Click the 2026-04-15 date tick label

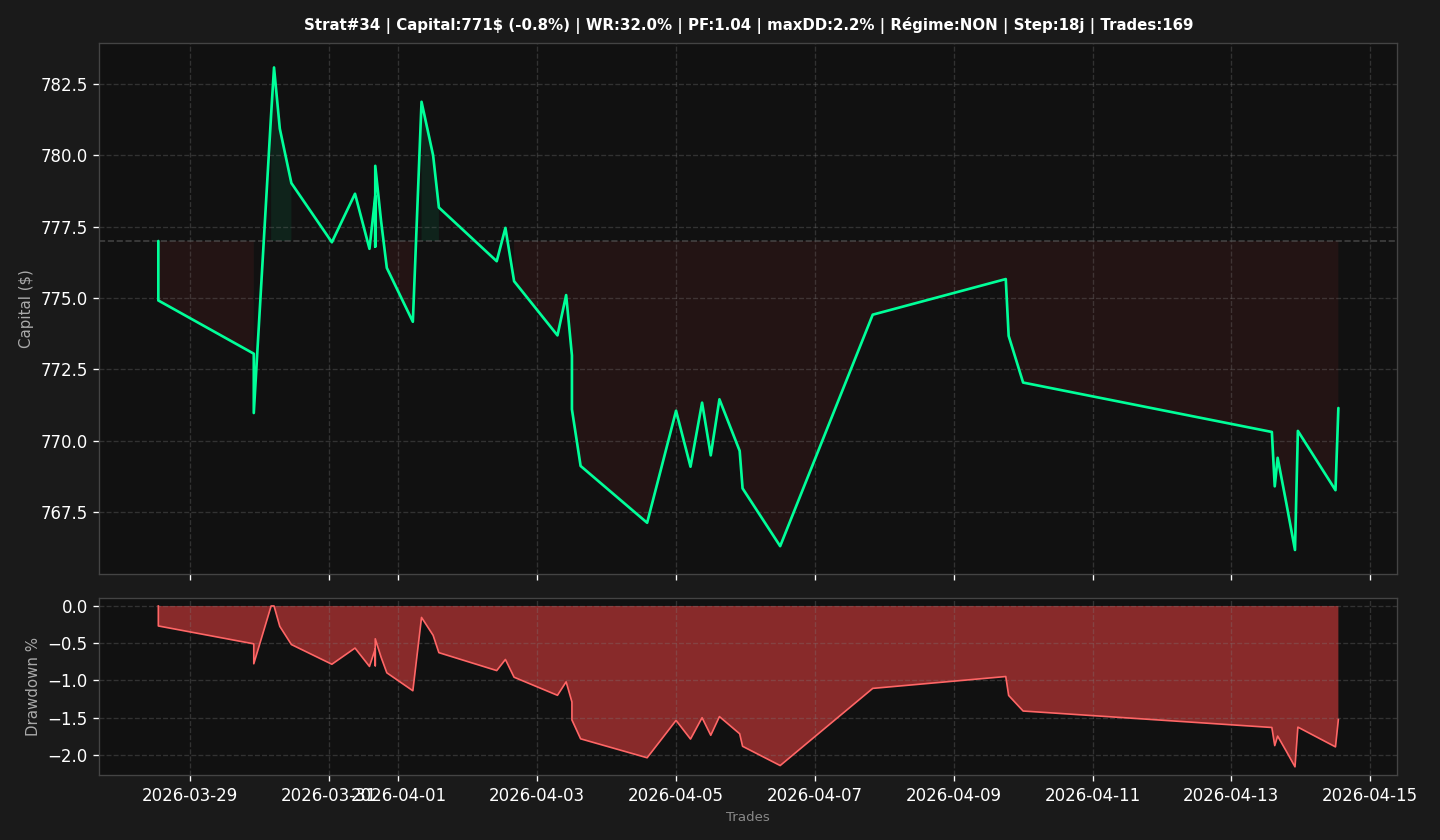click(1370, 795)
